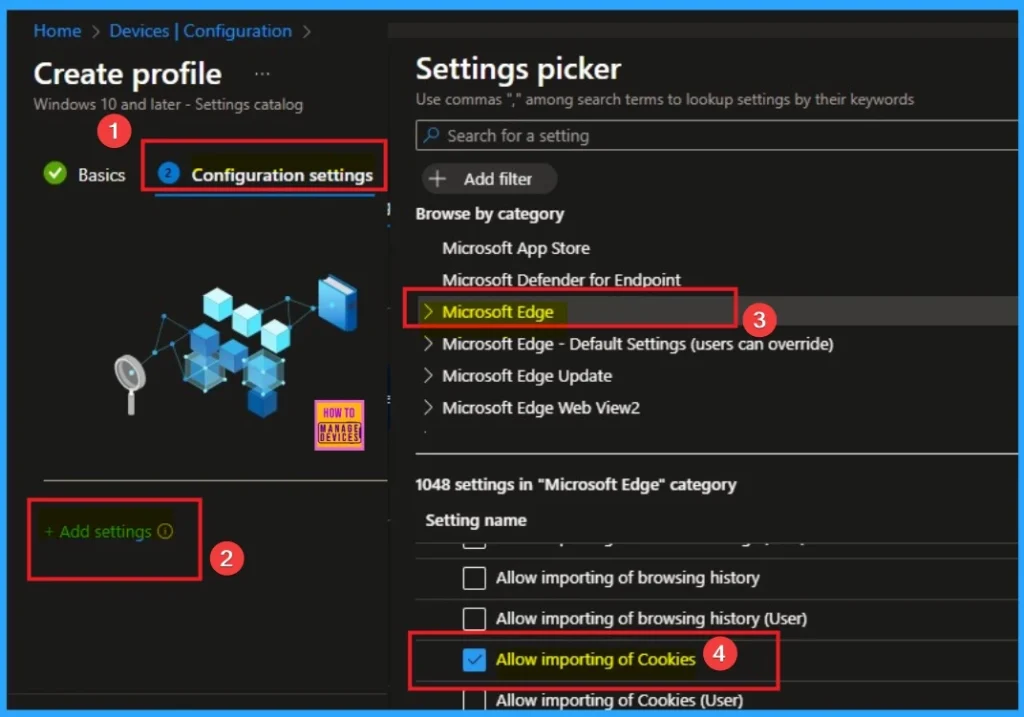Select the Microsoft Edge Update category

(527, 376)
